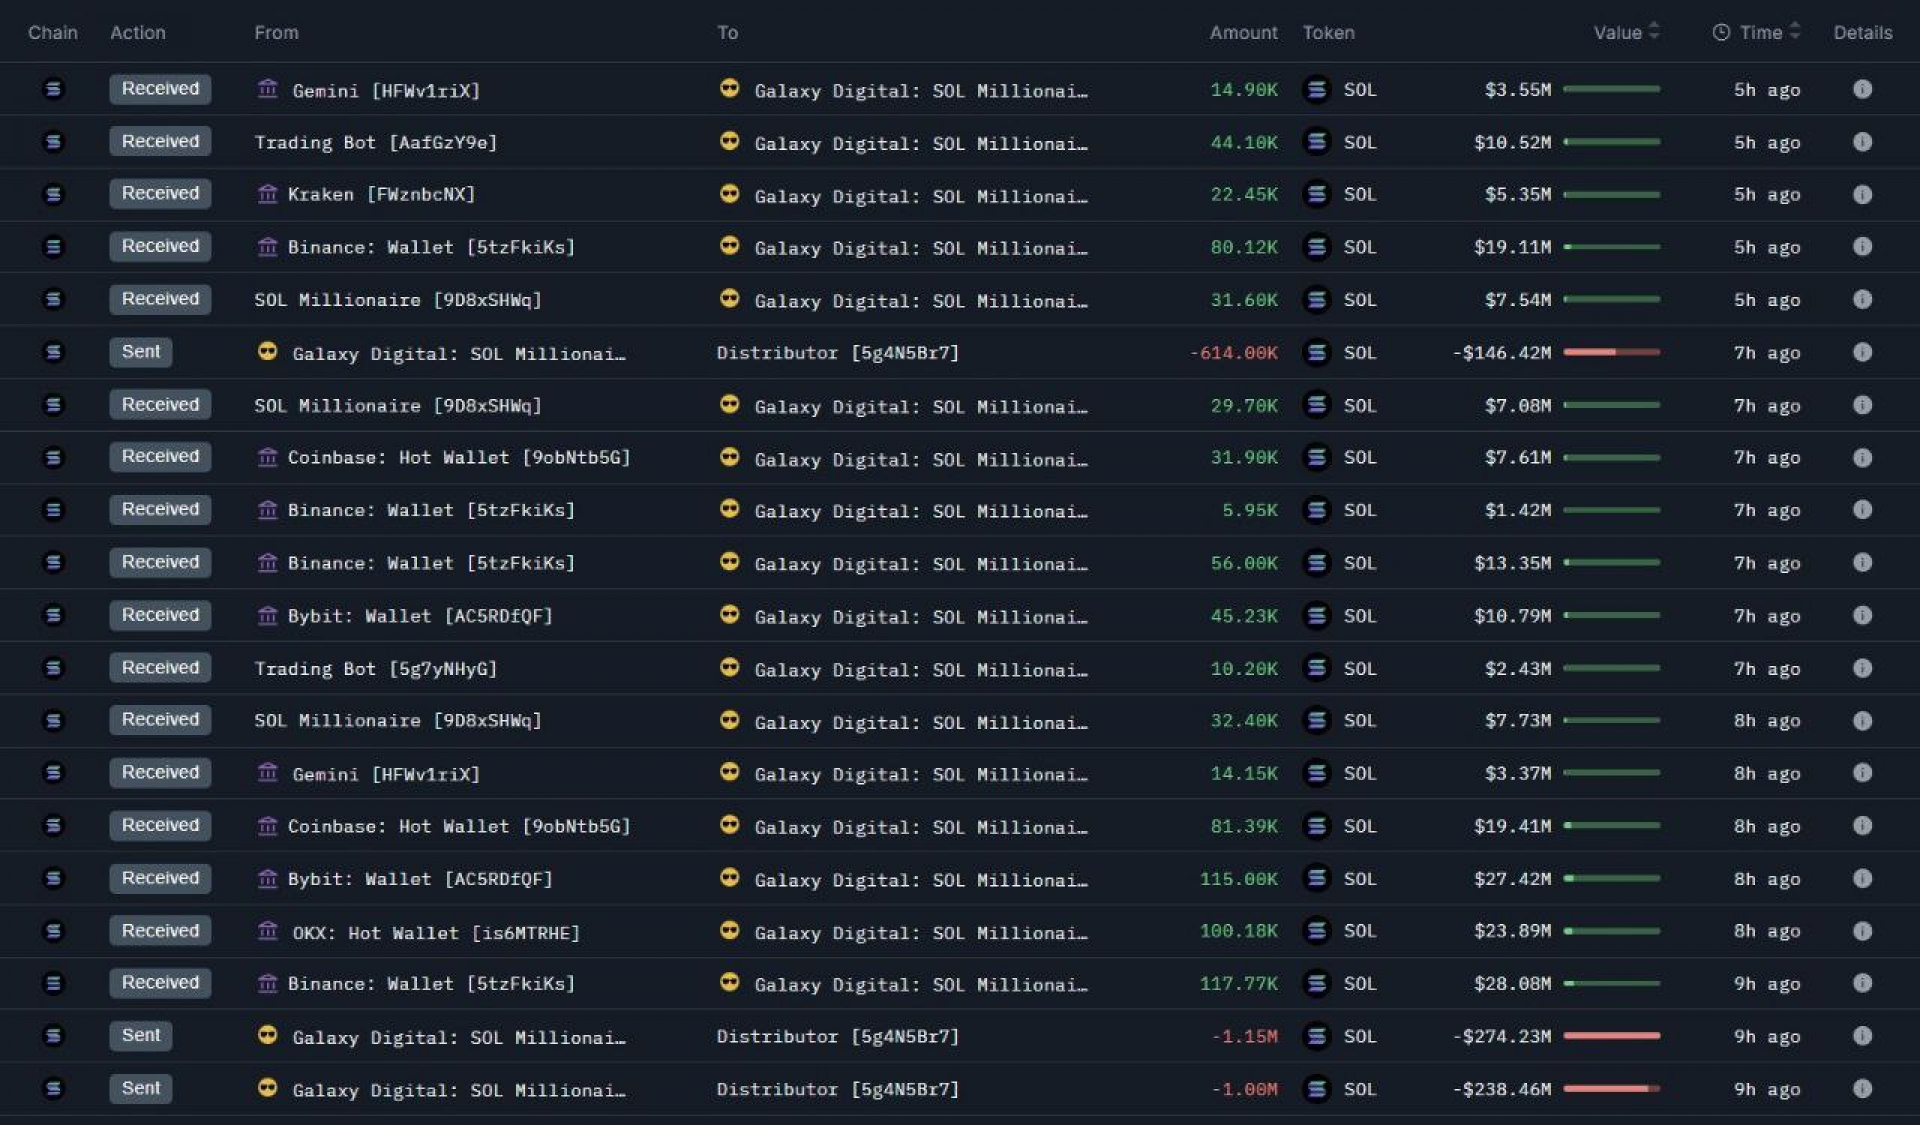Click Galaxy Digital emoji icon in -1.00M row
This screenshot has height=1125, width=1920.
click(x=267, y=1088)
